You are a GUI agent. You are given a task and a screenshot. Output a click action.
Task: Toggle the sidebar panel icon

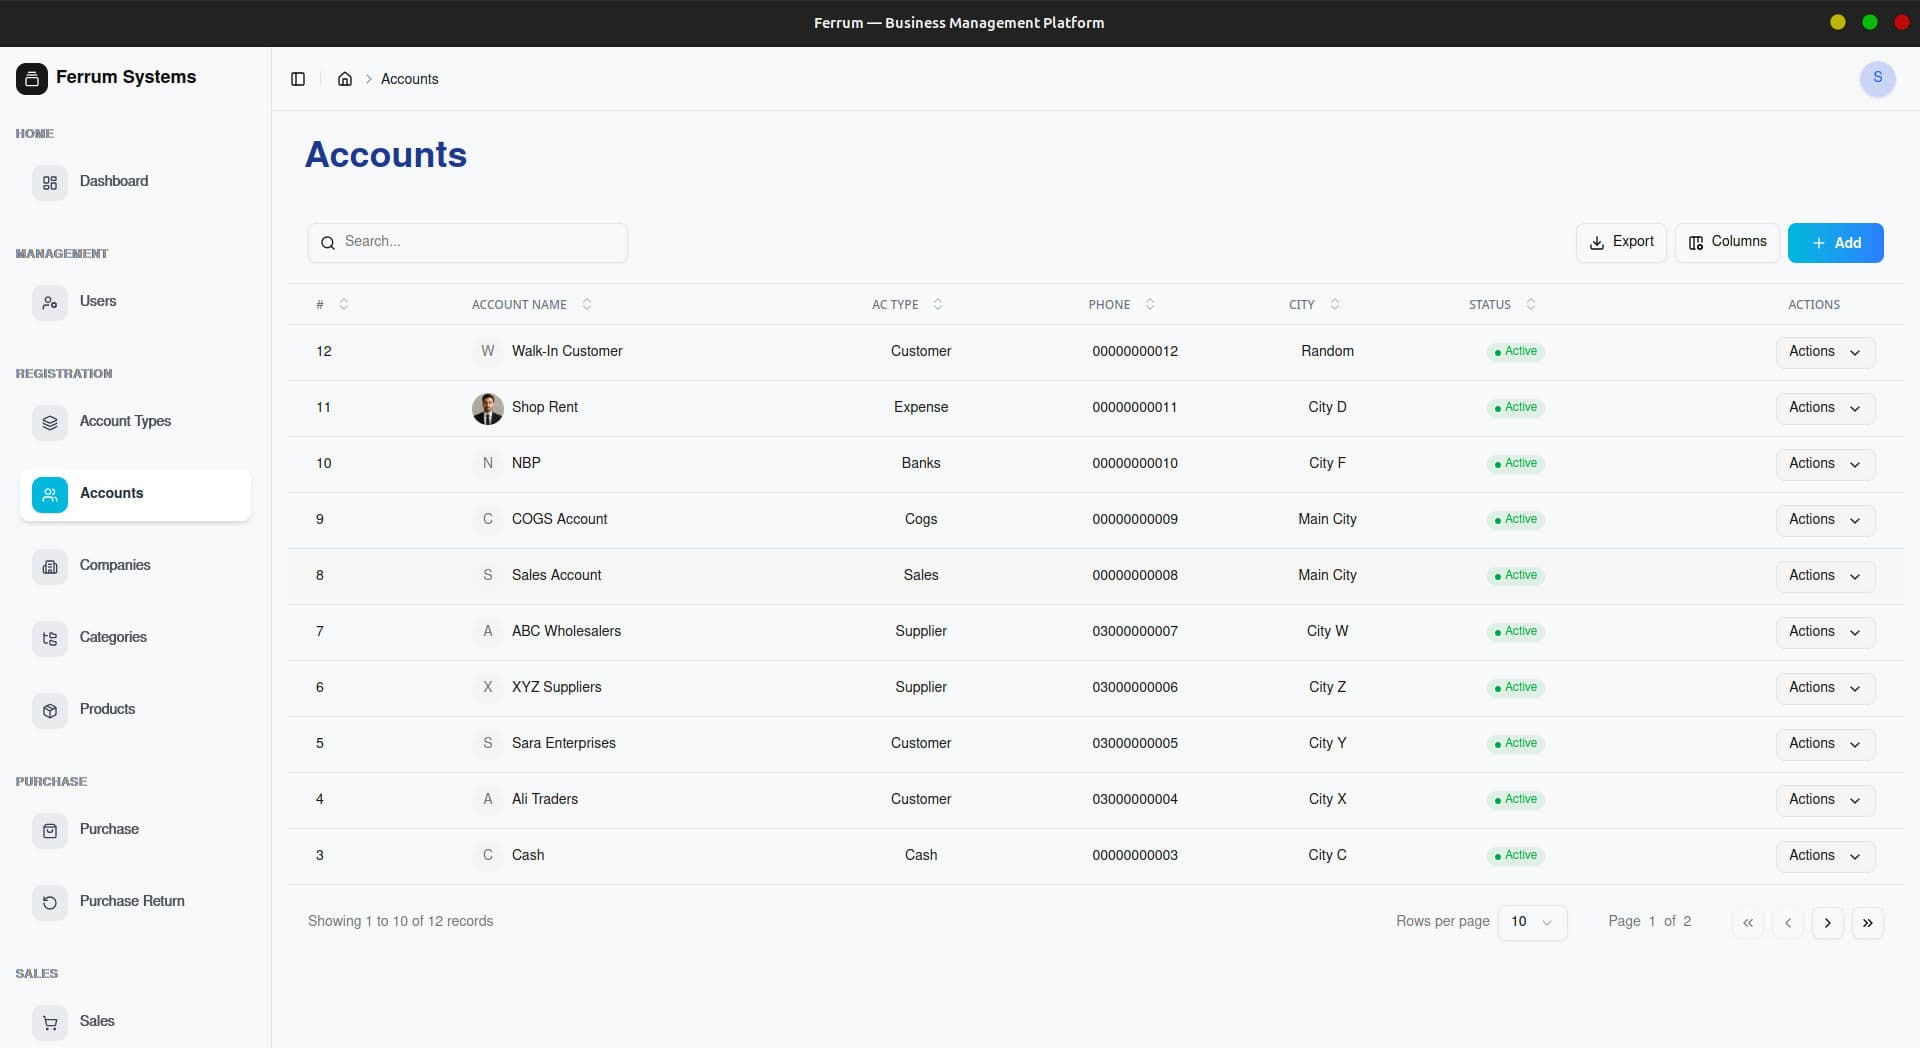point(298,79)
